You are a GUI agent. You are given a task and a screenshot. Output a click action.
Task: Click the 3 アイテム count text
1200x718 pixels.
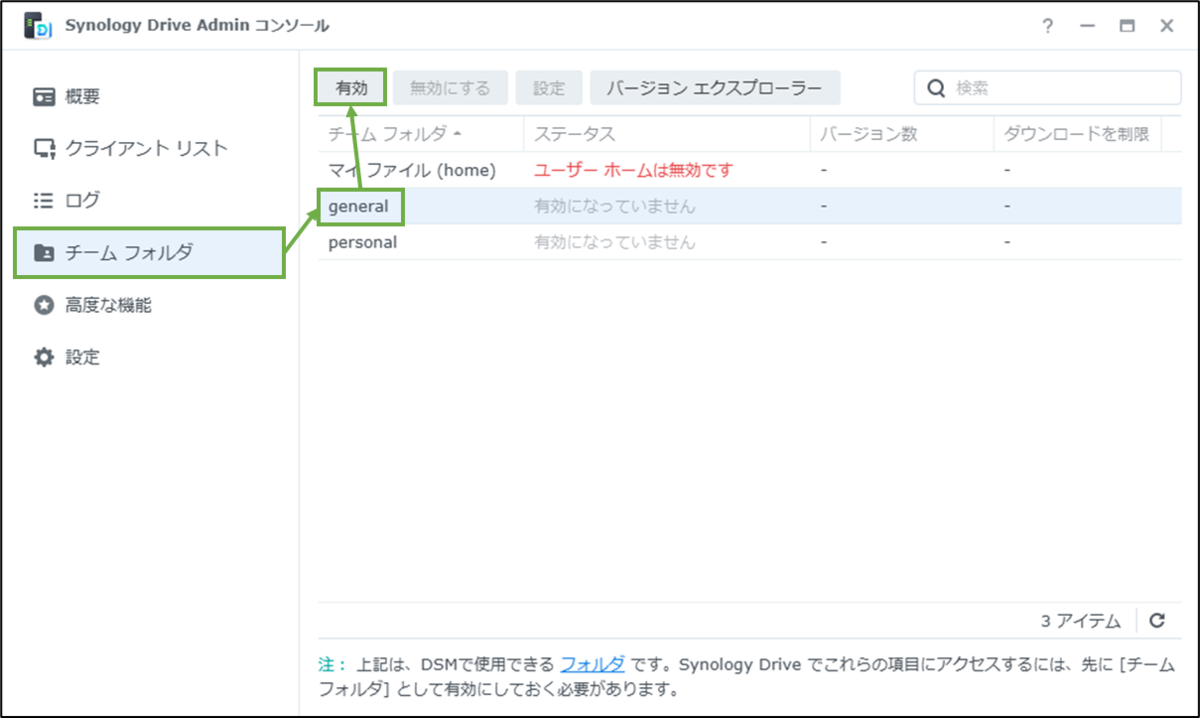tap(1081, 621)
